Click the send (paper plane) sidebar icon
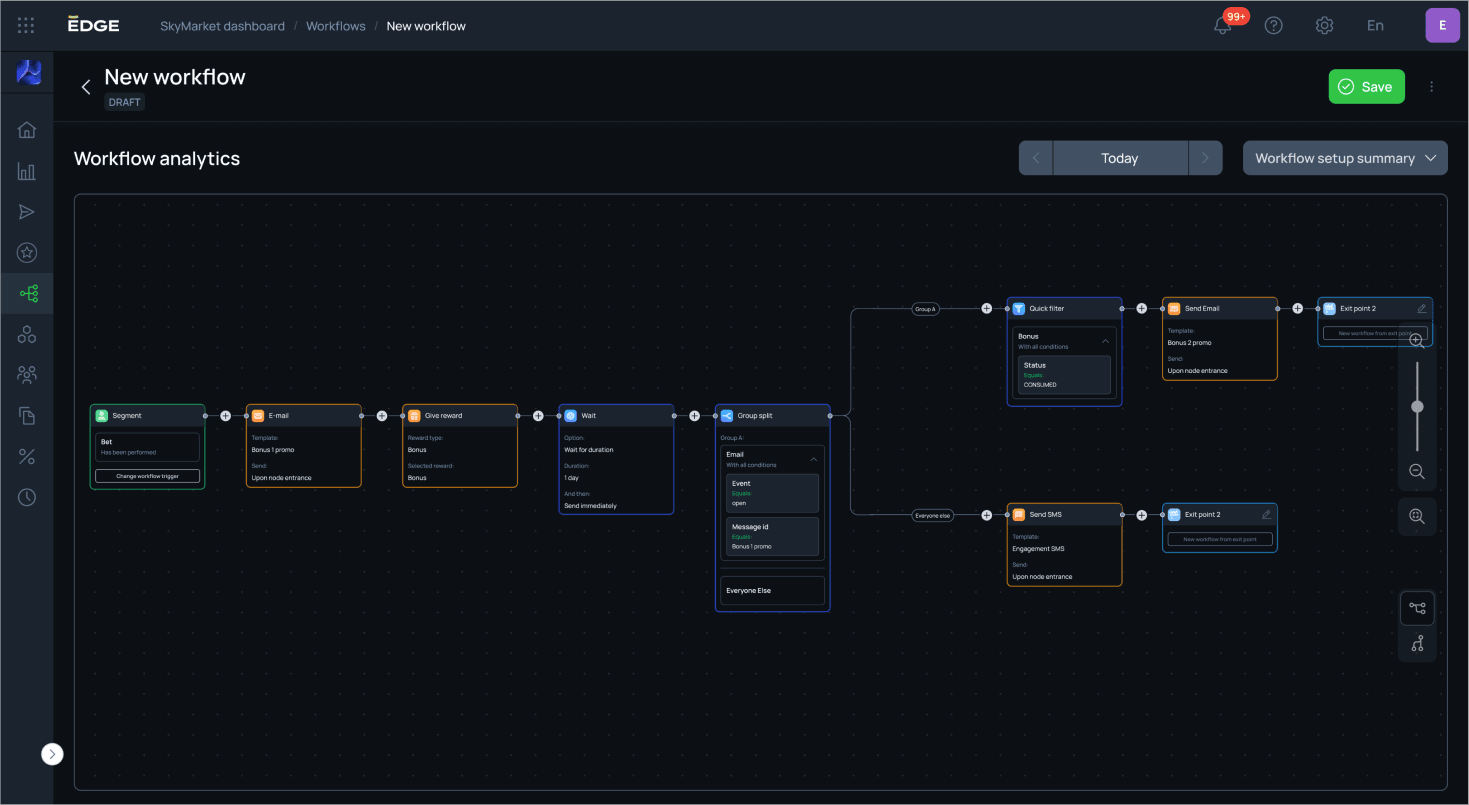 point(27,211)
